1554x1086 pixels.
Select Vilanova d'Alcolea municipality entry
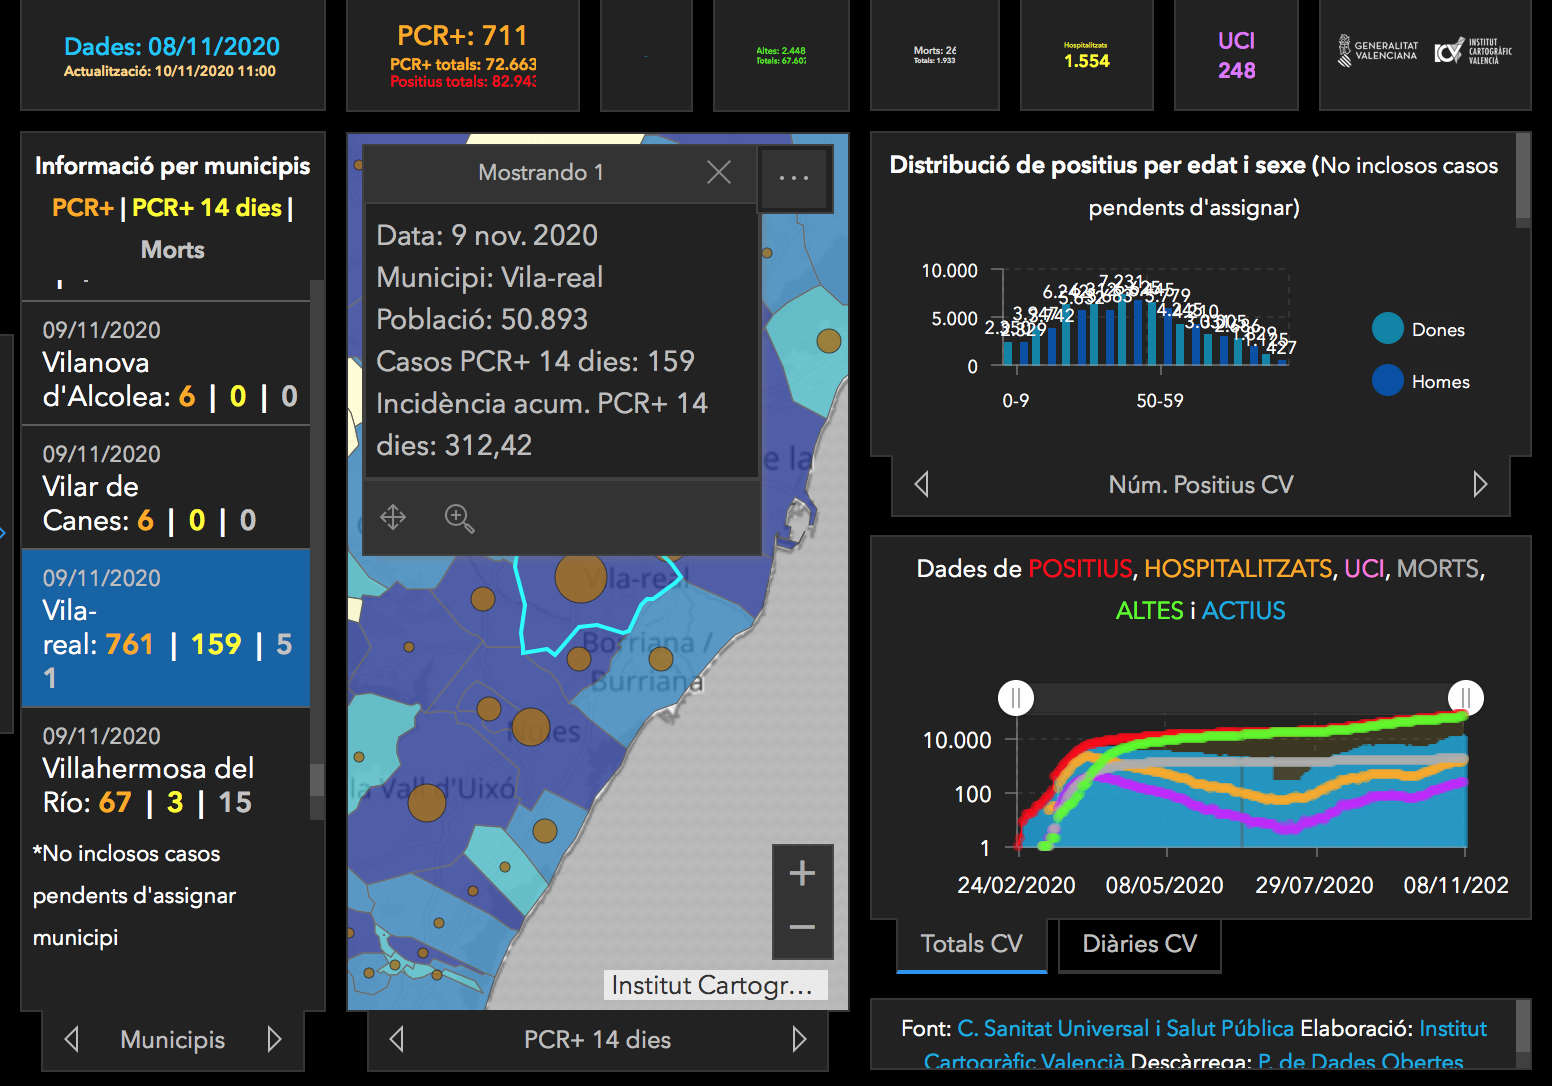pyautogui.click(x=166, y=365)
